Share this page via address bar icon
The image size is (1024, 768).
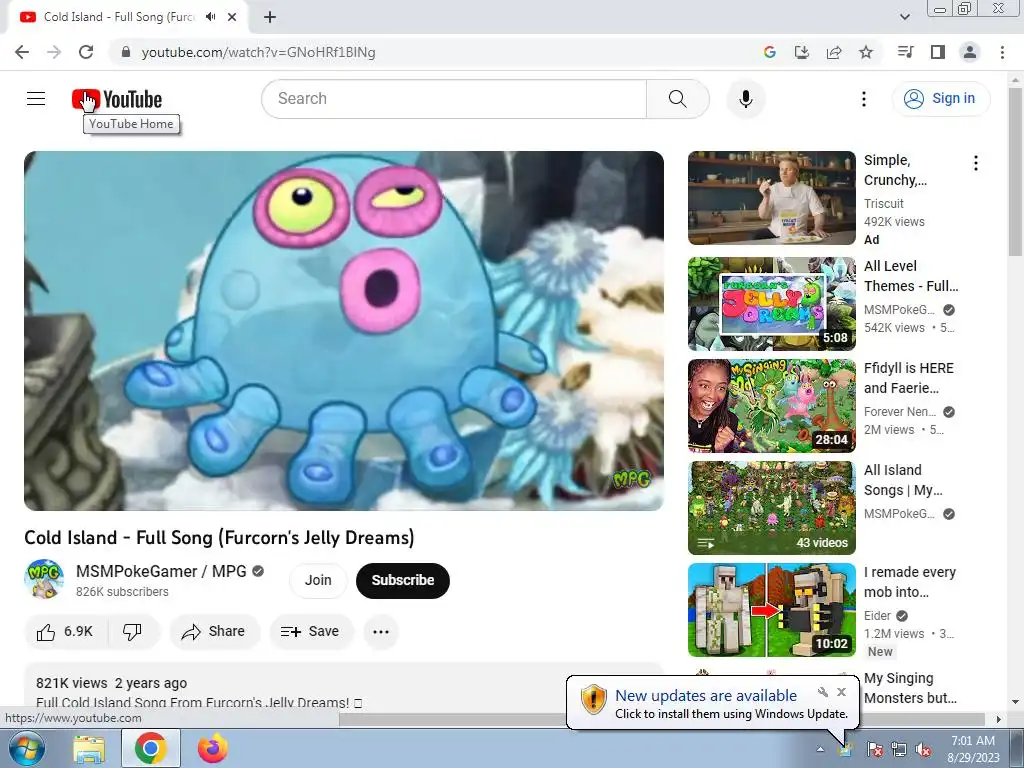833,52
